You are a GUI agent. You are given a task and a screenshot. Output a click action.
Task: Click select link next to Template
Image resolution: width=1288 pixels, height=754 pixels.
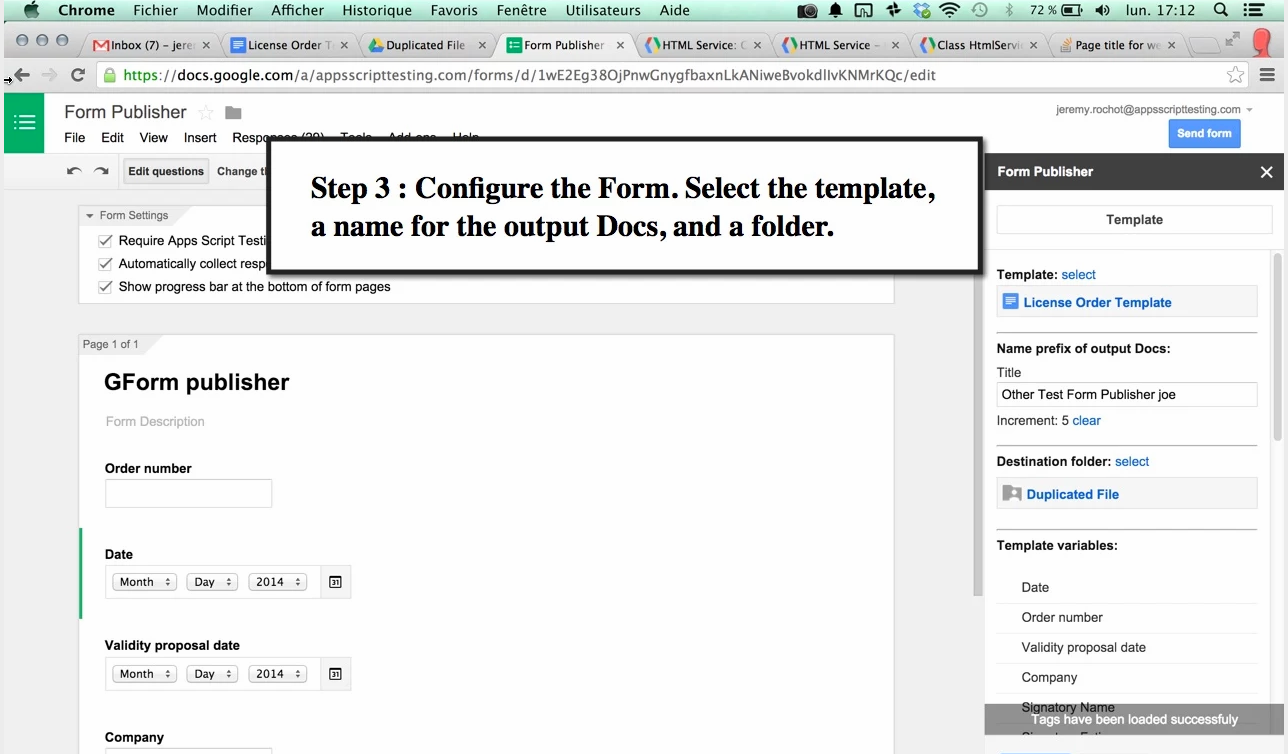pyautogui.click(x=1079, y=275)
